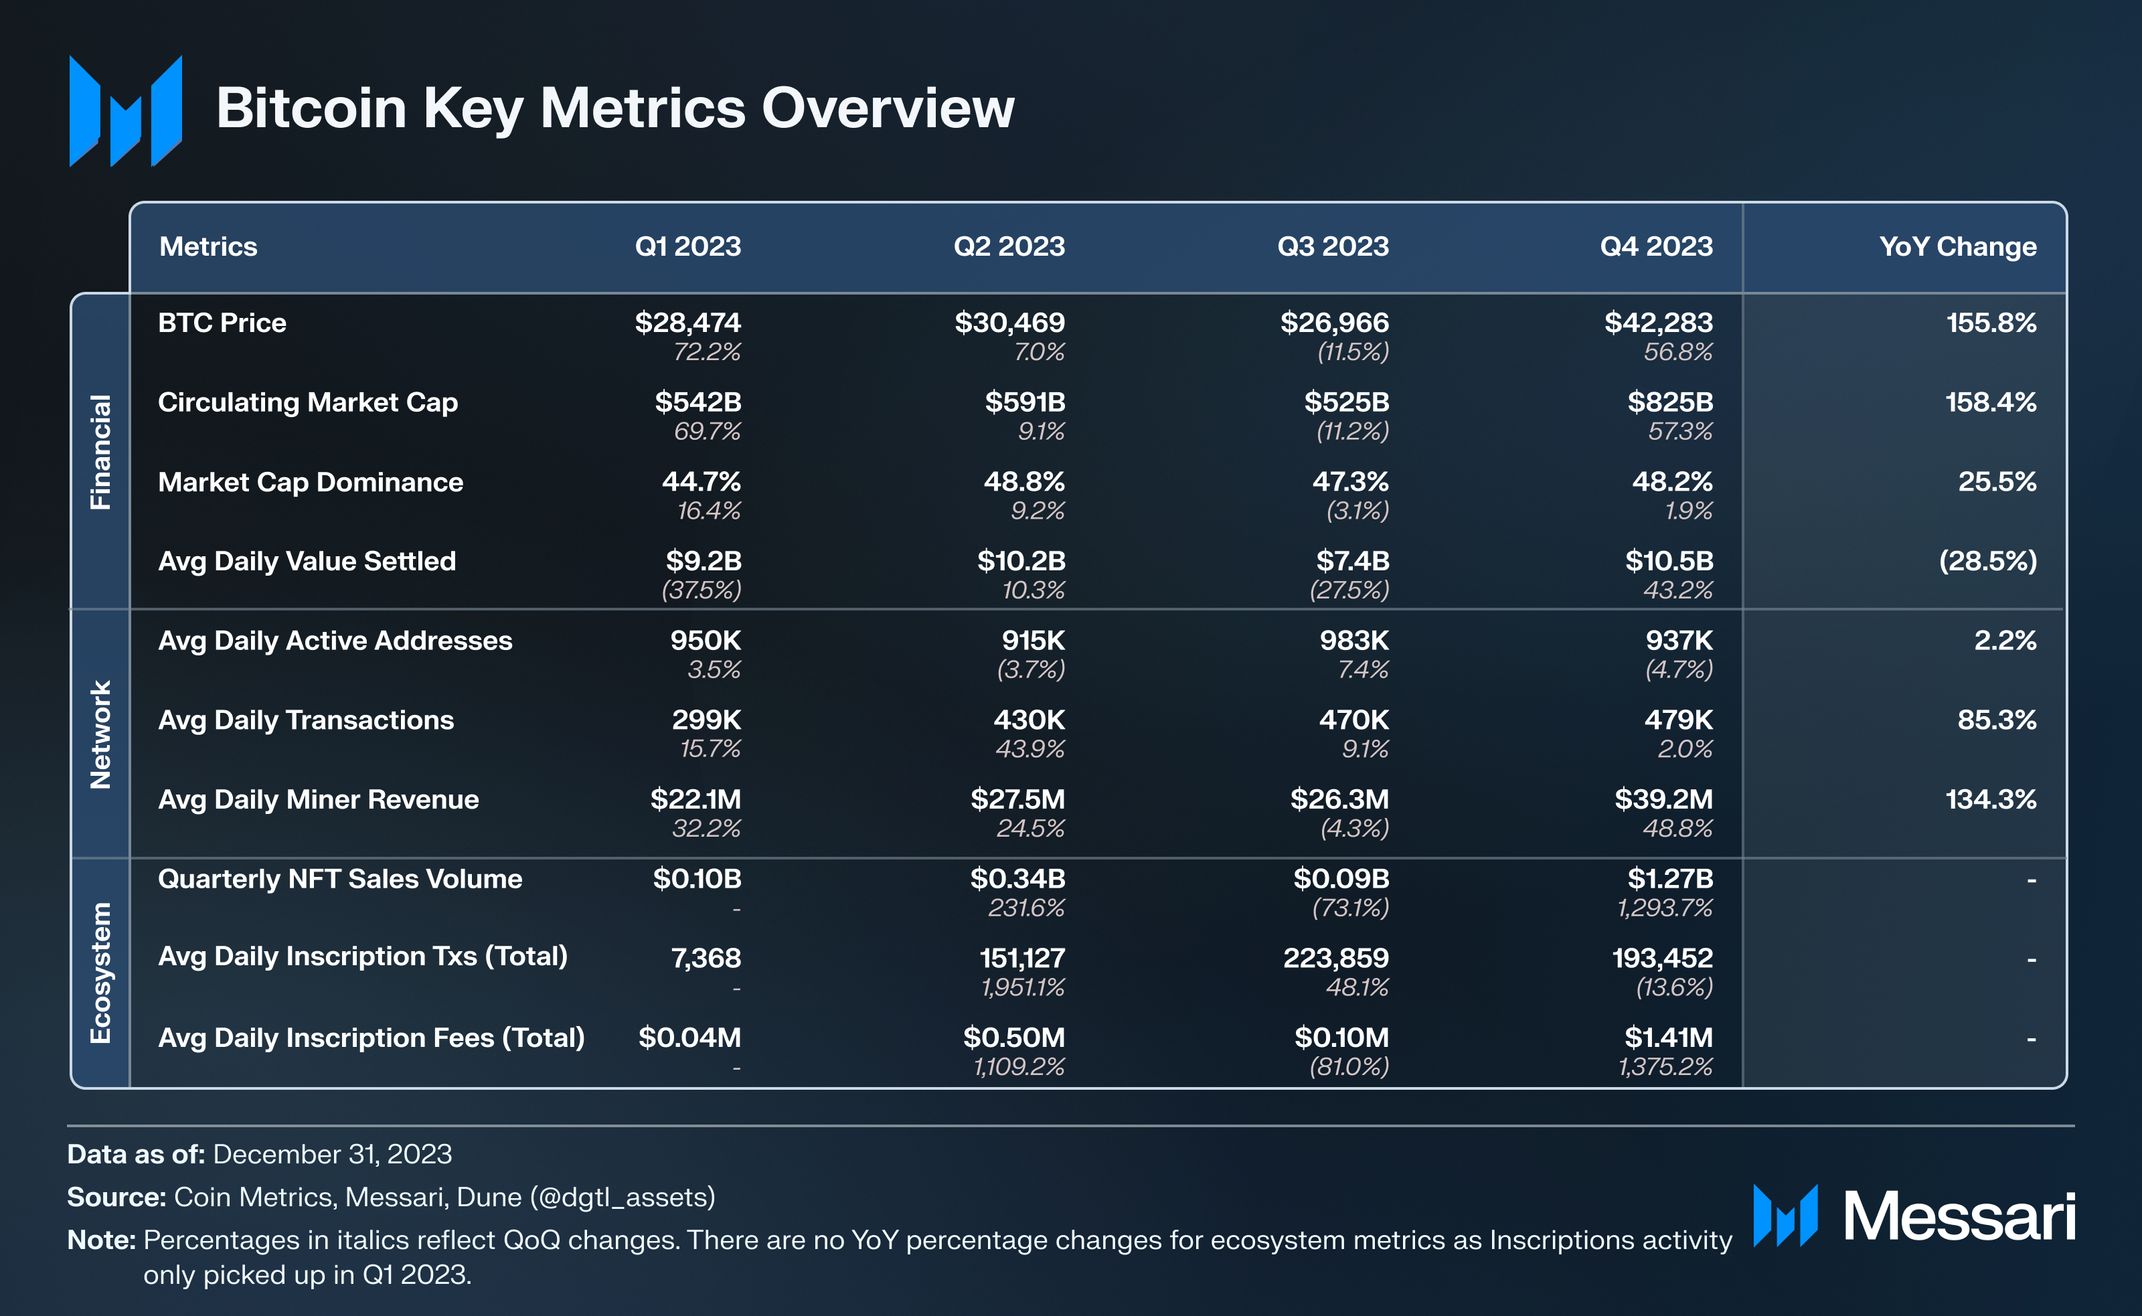Click the 223,859 inscription txs value
Screen dimensions: 2142x1316
(x=1336, y=959)
